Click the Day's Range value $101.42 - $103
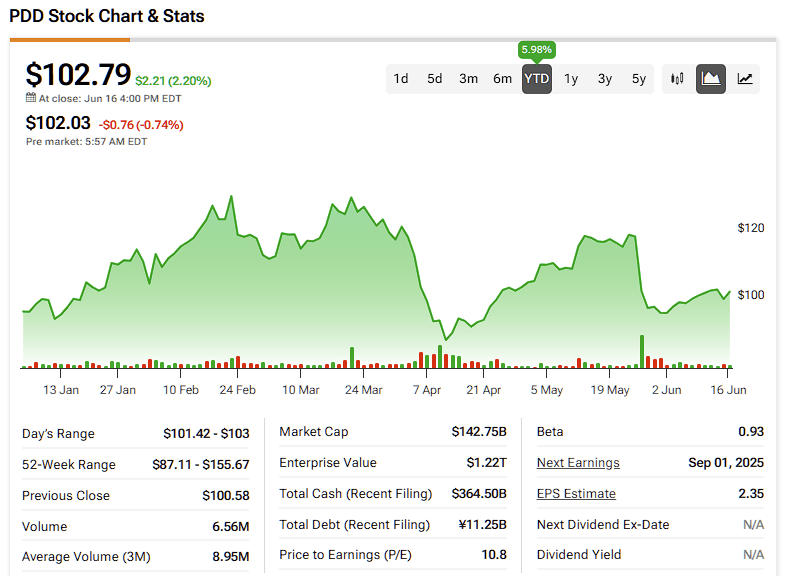The image size is (790, 576). [206, 434]
